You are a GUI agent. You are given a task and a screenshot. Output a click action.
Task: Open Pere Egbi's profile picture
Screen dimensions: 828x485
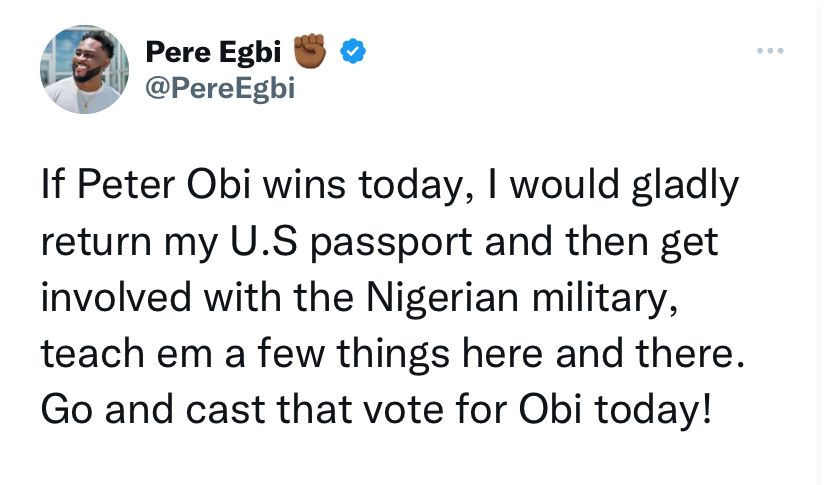(84, 70)
